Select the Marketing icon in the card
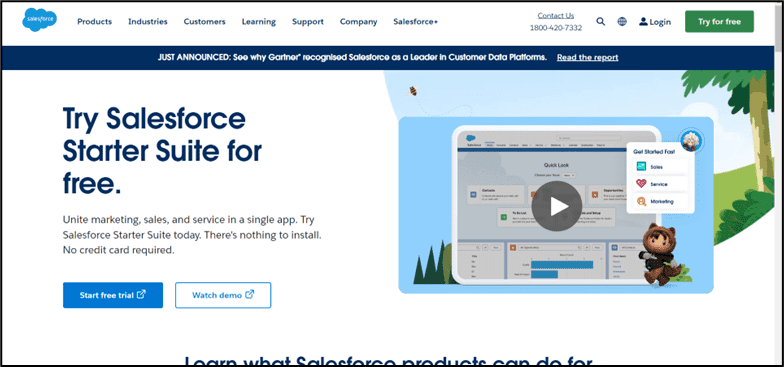784x367 pixels. click(641, 202)
